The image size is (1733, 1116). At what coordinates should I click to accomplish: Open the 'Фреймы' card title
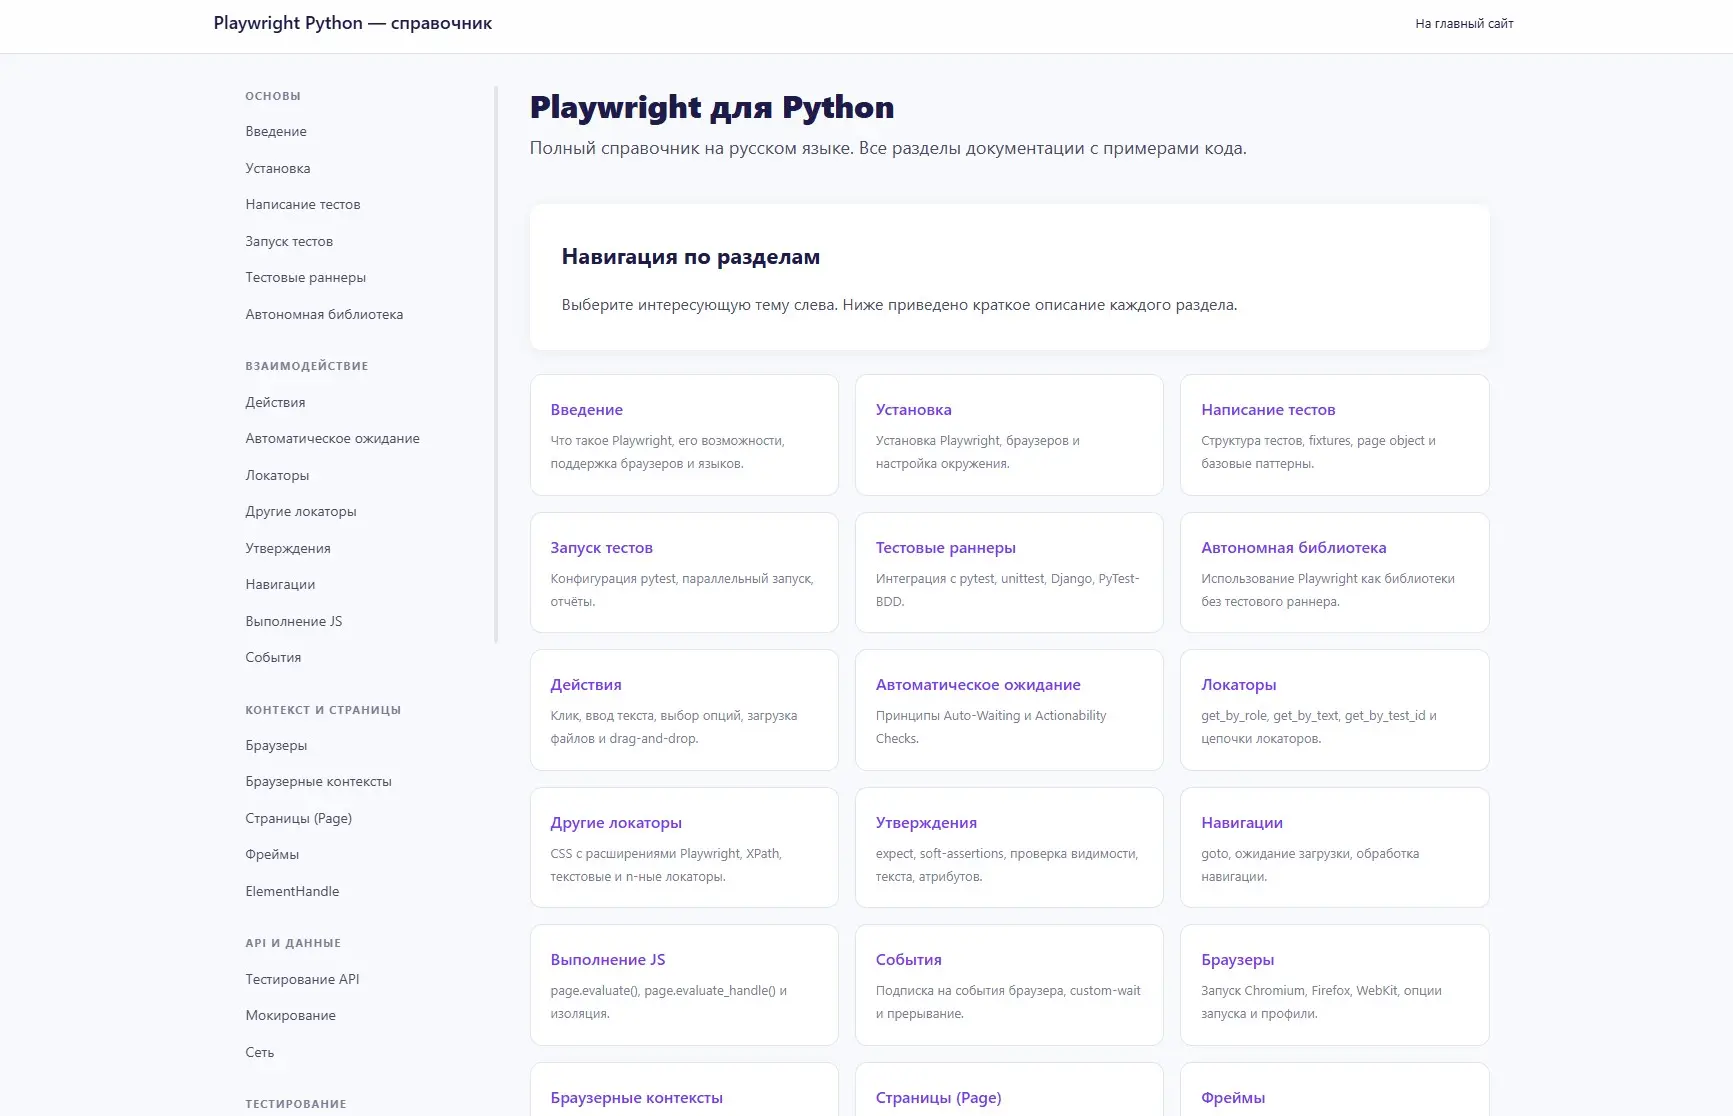pos(1233,1097)
